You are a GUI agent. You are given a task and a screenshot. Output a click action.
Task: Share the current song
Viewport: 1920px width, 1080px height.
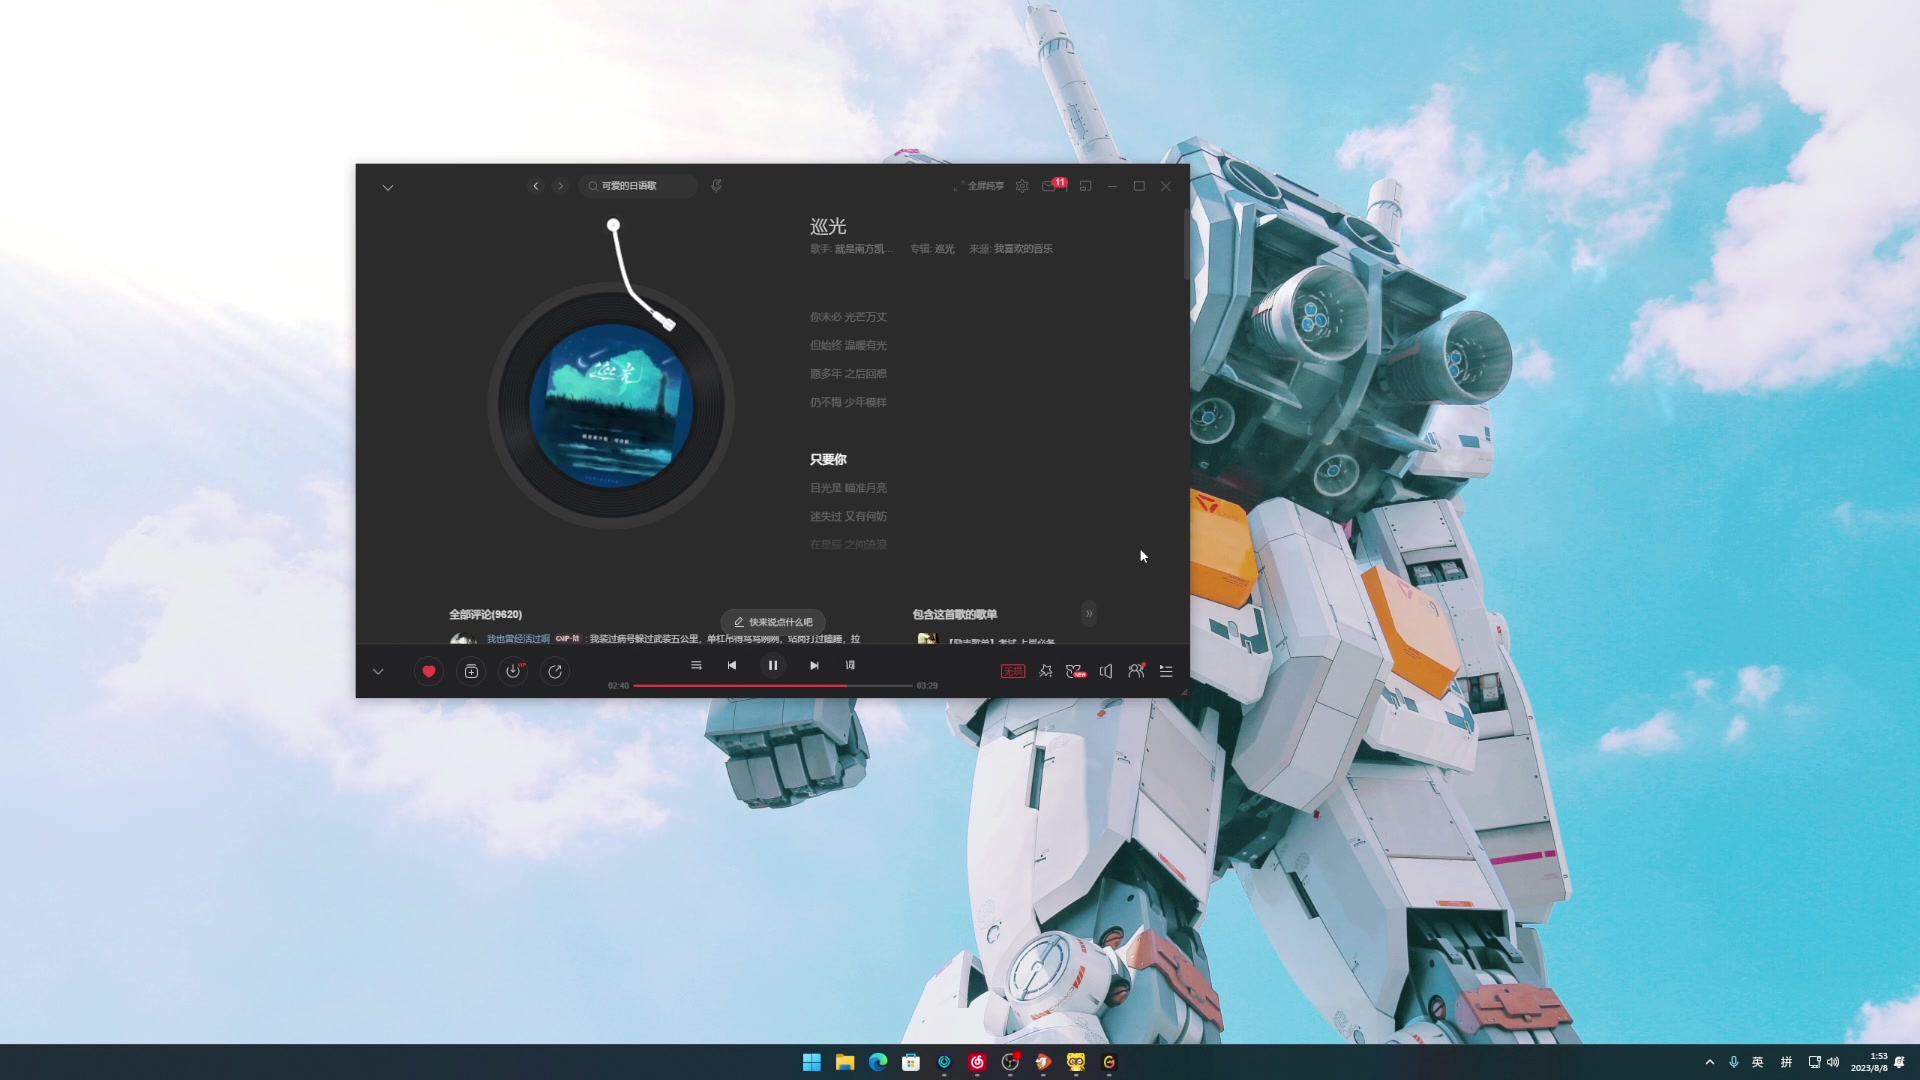(555, 671)
